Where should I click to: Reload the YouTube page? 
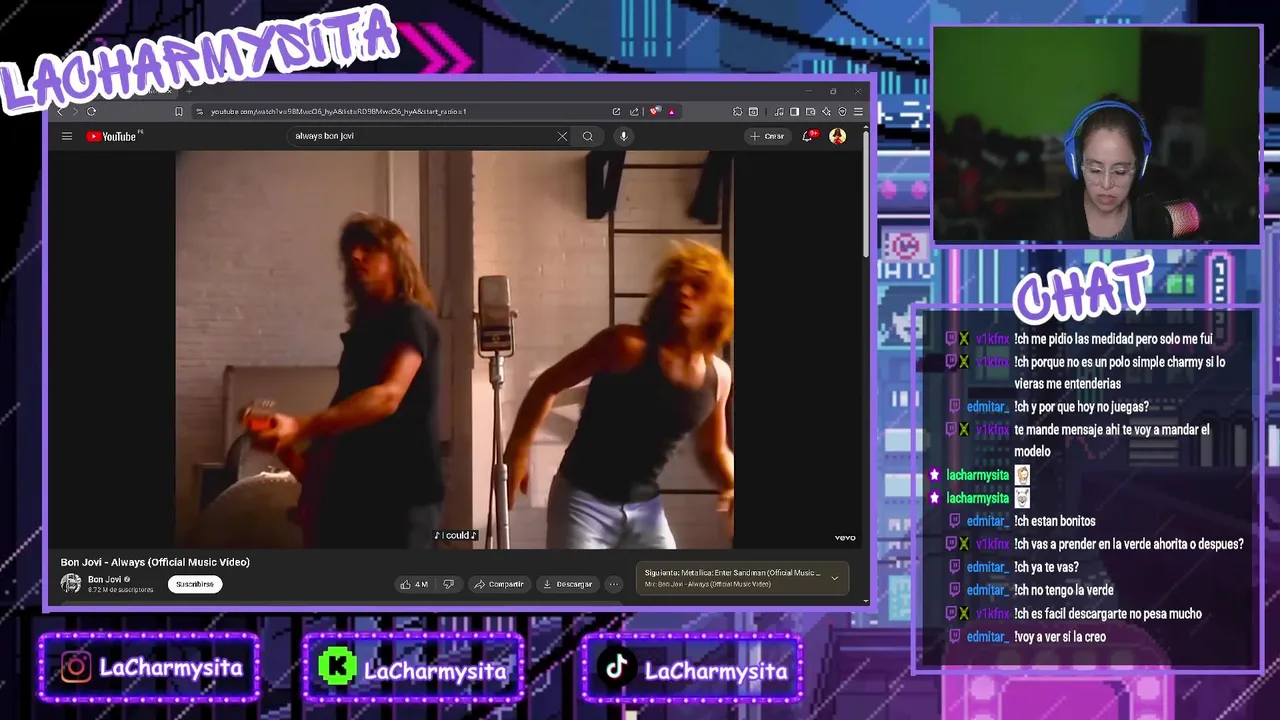click(x=91, y=111)
